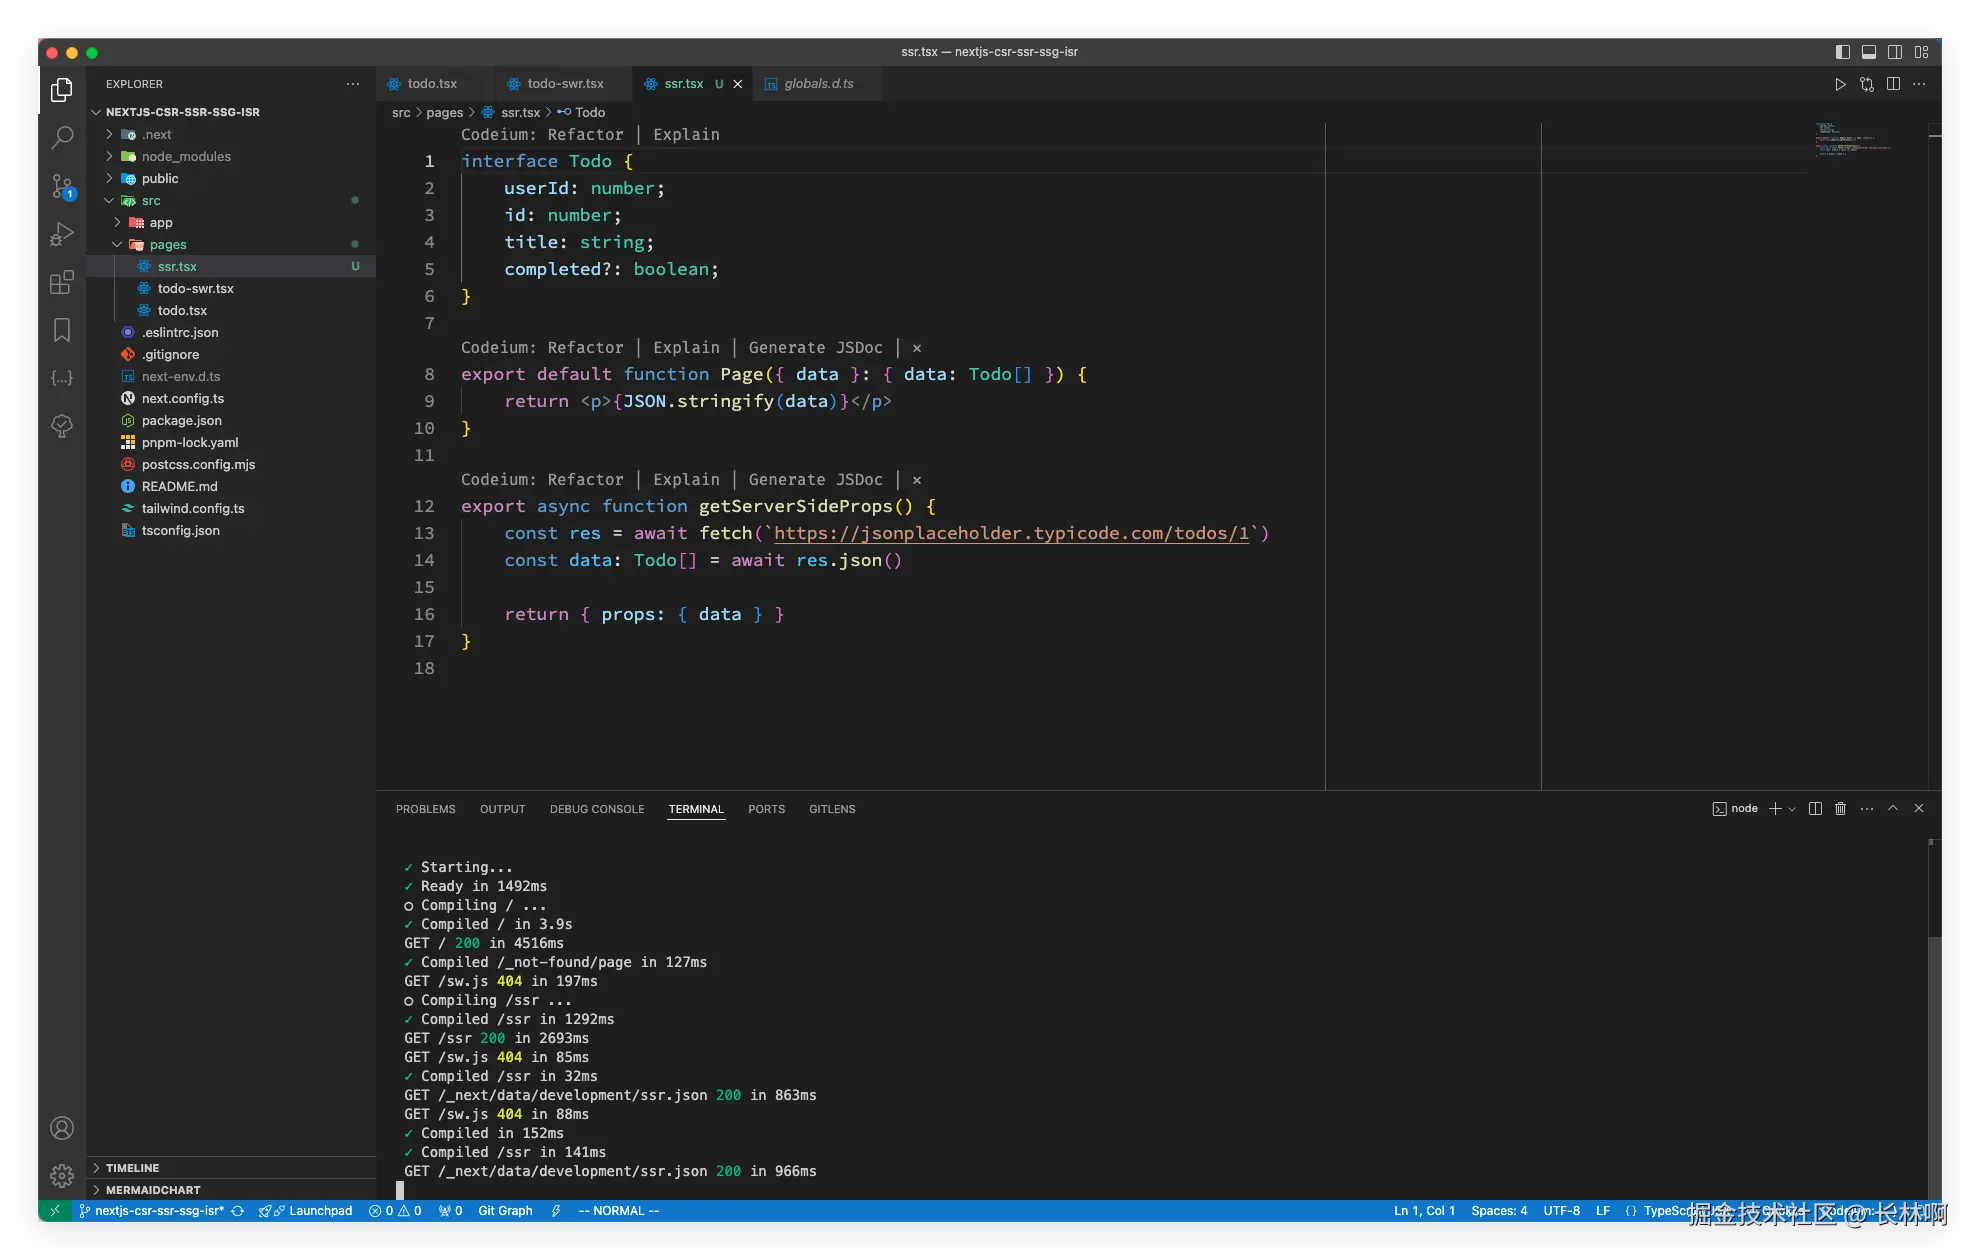Screen dimensions: 1980x1260
Task: Kill terminal with the trash icon
Action: point(1840,809)
